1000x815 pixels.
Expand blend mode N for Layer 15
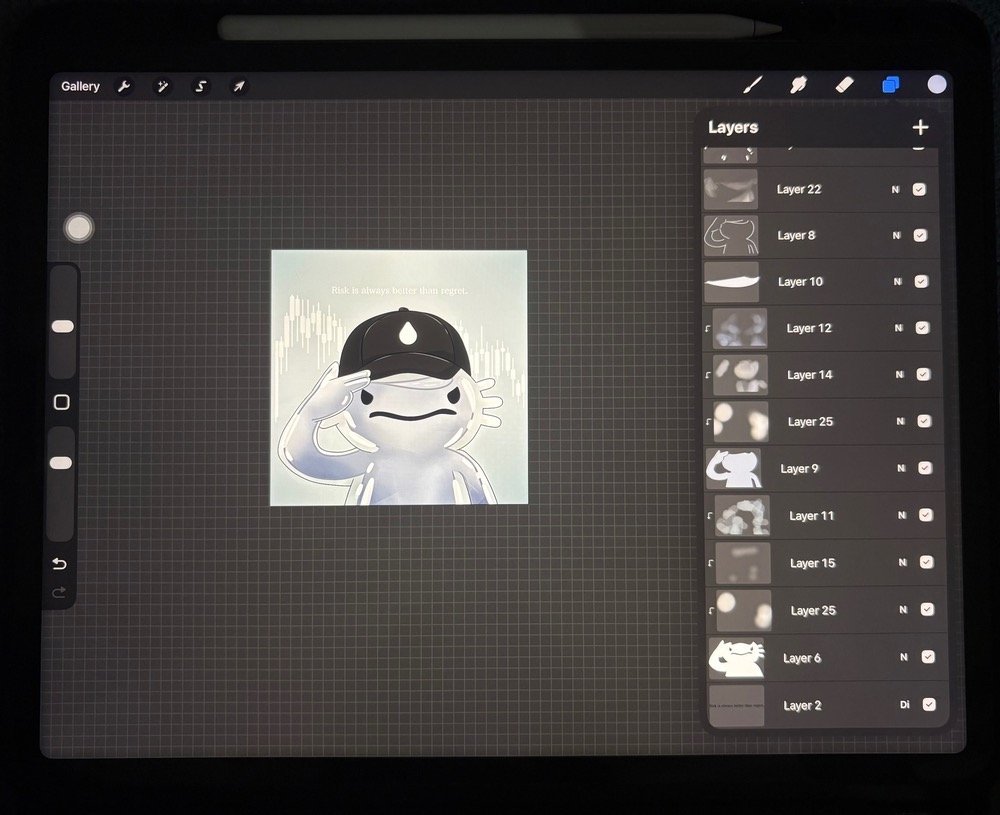tap(903, 562)
